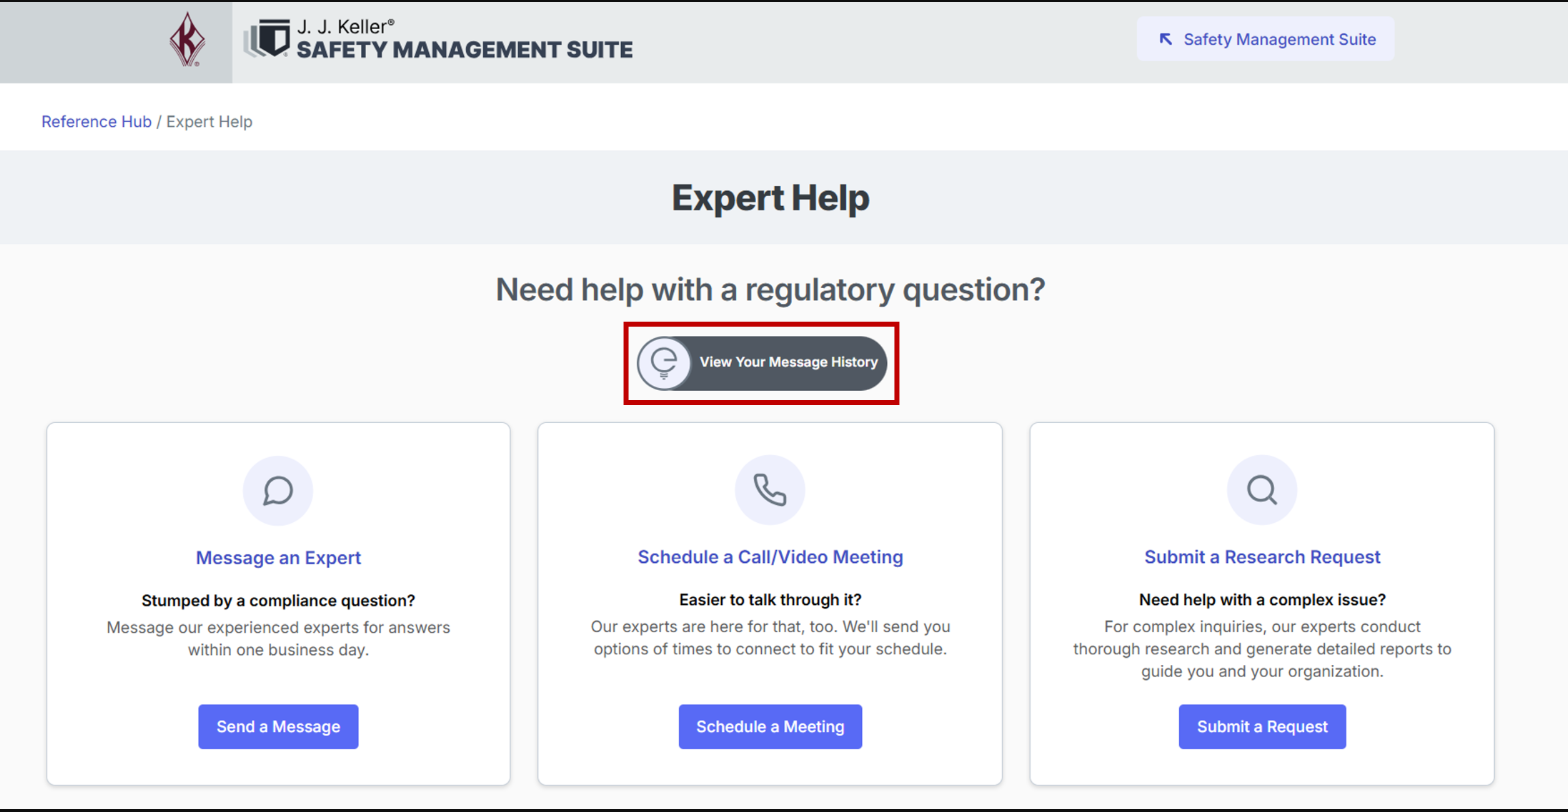Image resolution: width=1568 pixels, height=812 pixels.
Task: Open the Submit a Research Request link
Action: tap(1262, 557)
